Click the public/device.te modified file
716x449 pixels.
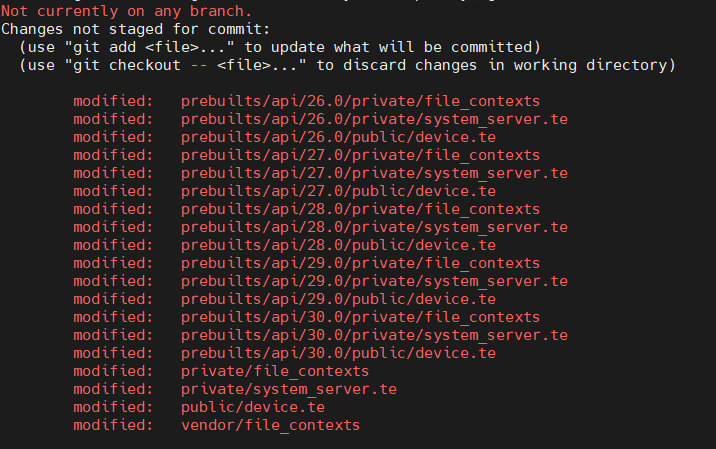coord(253,407)
